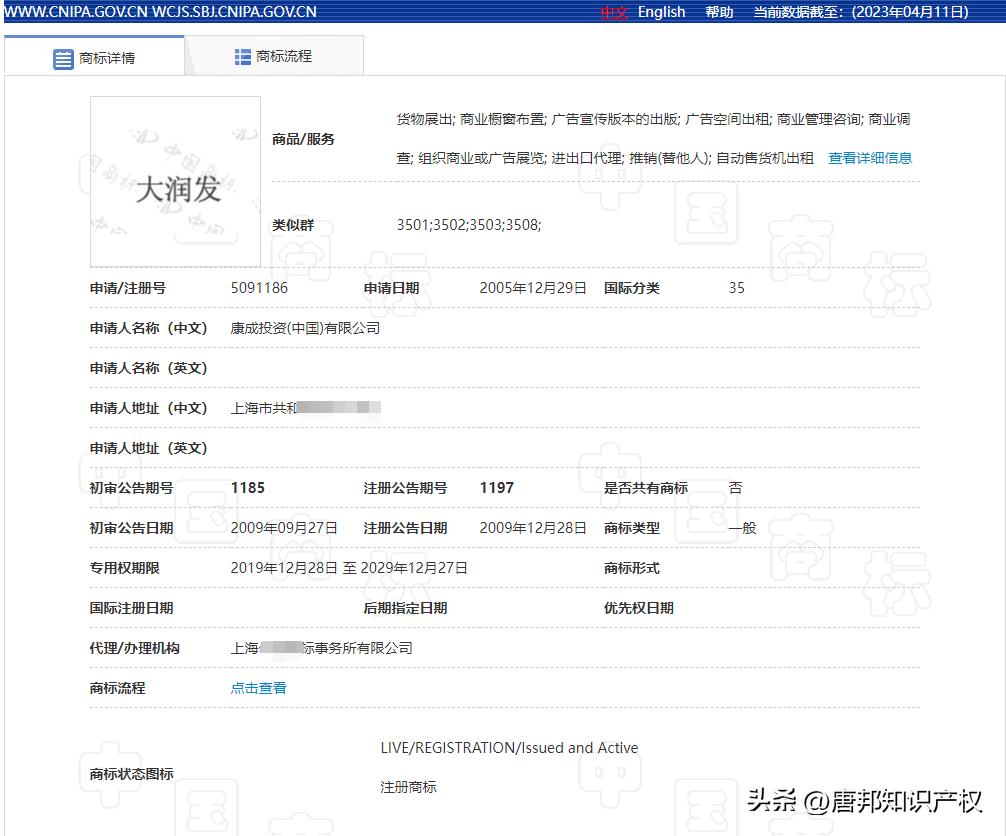Open the 帮助 help link
Image resolution: width=1006 pixels, height=836 pixels.
click(x=719, y=12)
